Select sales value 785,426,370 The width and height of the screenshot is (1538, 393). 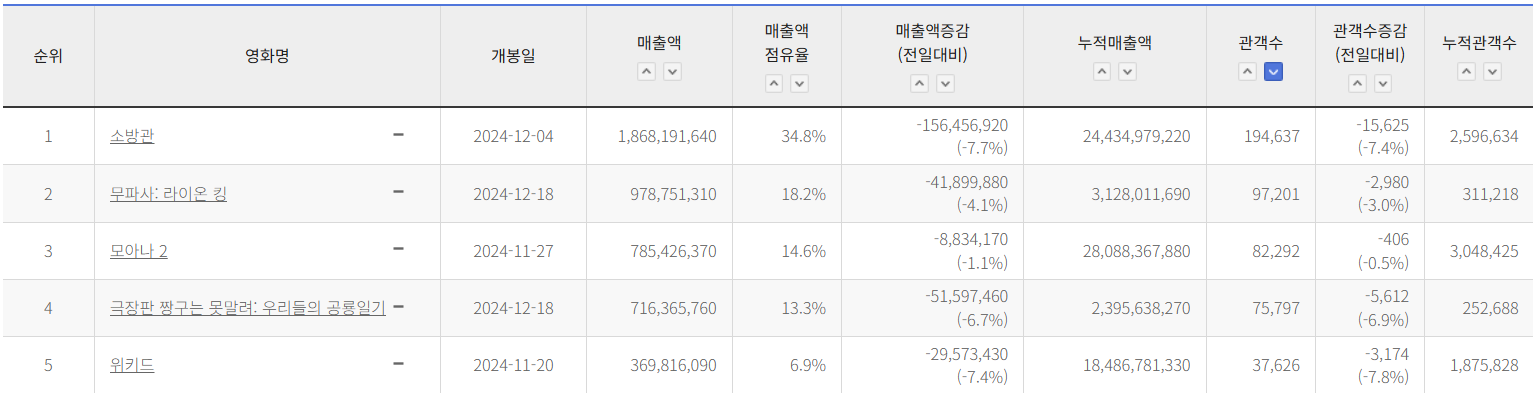click(674, 251)
